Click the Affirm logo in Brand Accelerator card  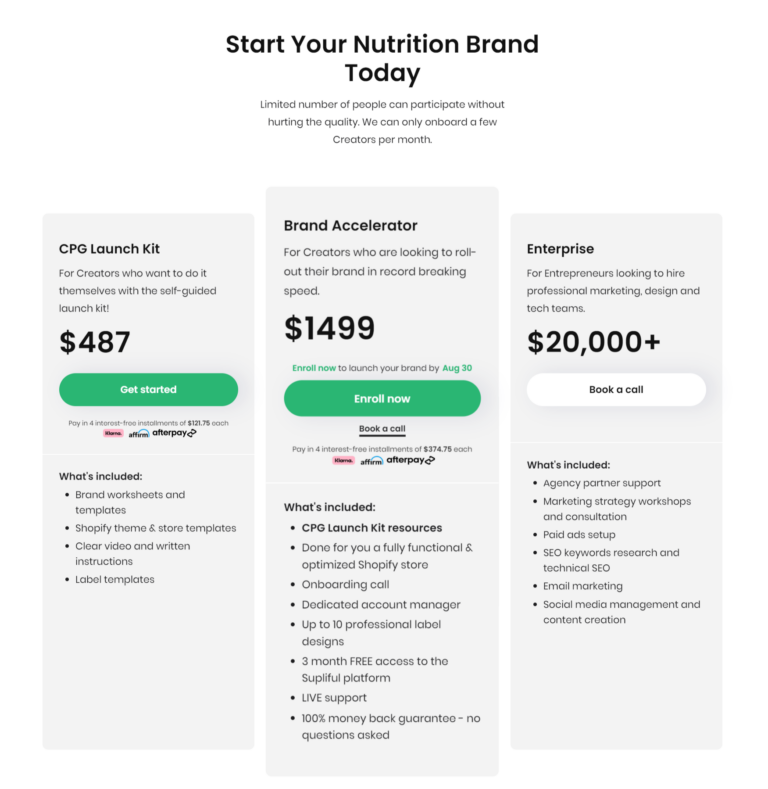pyautogui.click(x=371, y=461)
